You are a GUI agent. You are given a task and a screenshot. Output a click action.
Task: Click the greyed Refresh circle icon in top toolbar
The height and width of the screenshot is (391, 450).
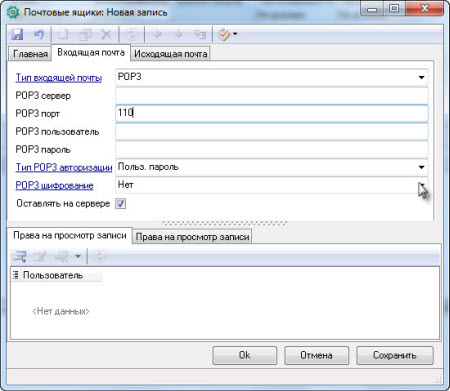point(132,34)
